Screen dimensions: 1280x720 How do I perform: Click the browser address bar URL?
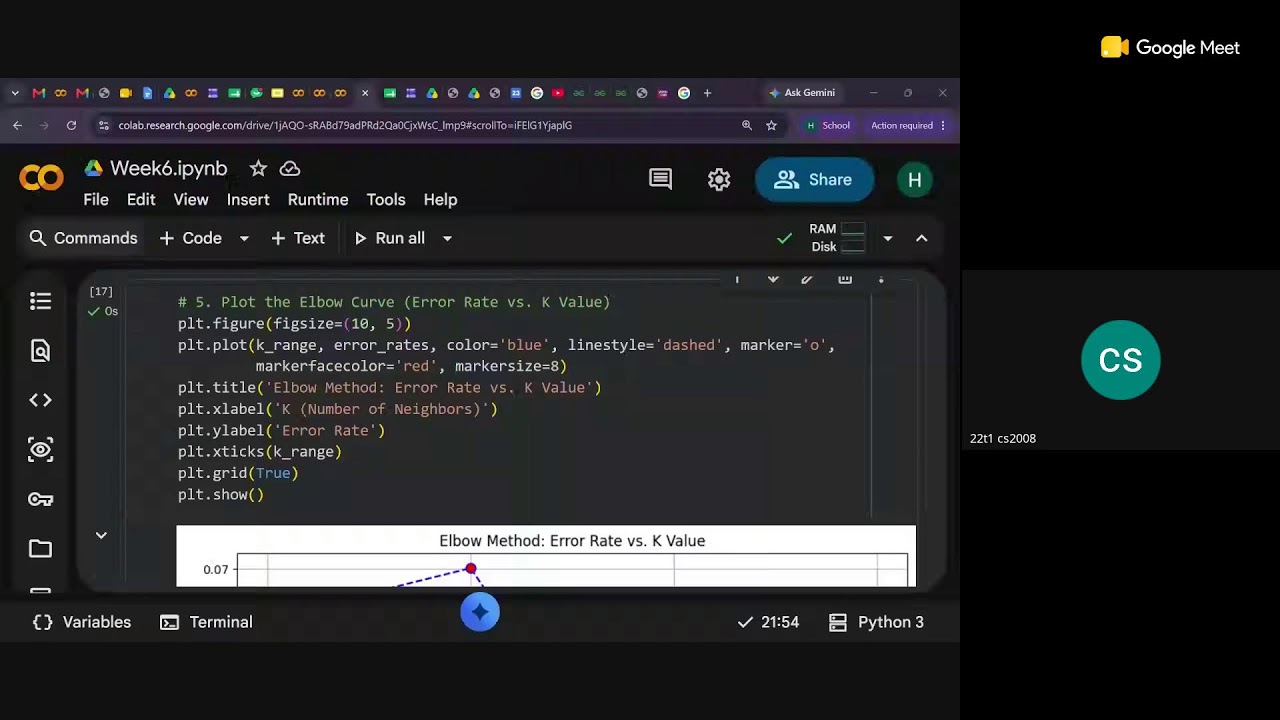pyautogui.click(x=345, y=125)
